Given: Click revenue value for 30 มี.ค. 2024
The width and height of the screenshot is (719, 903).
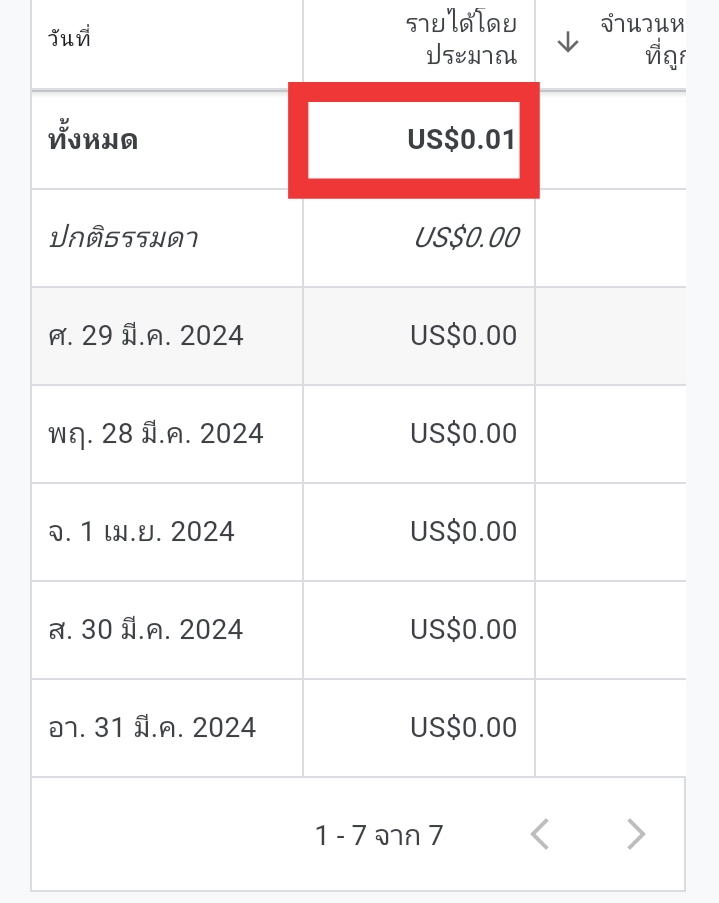Looking at the screenshot, I should pos(463,630).
